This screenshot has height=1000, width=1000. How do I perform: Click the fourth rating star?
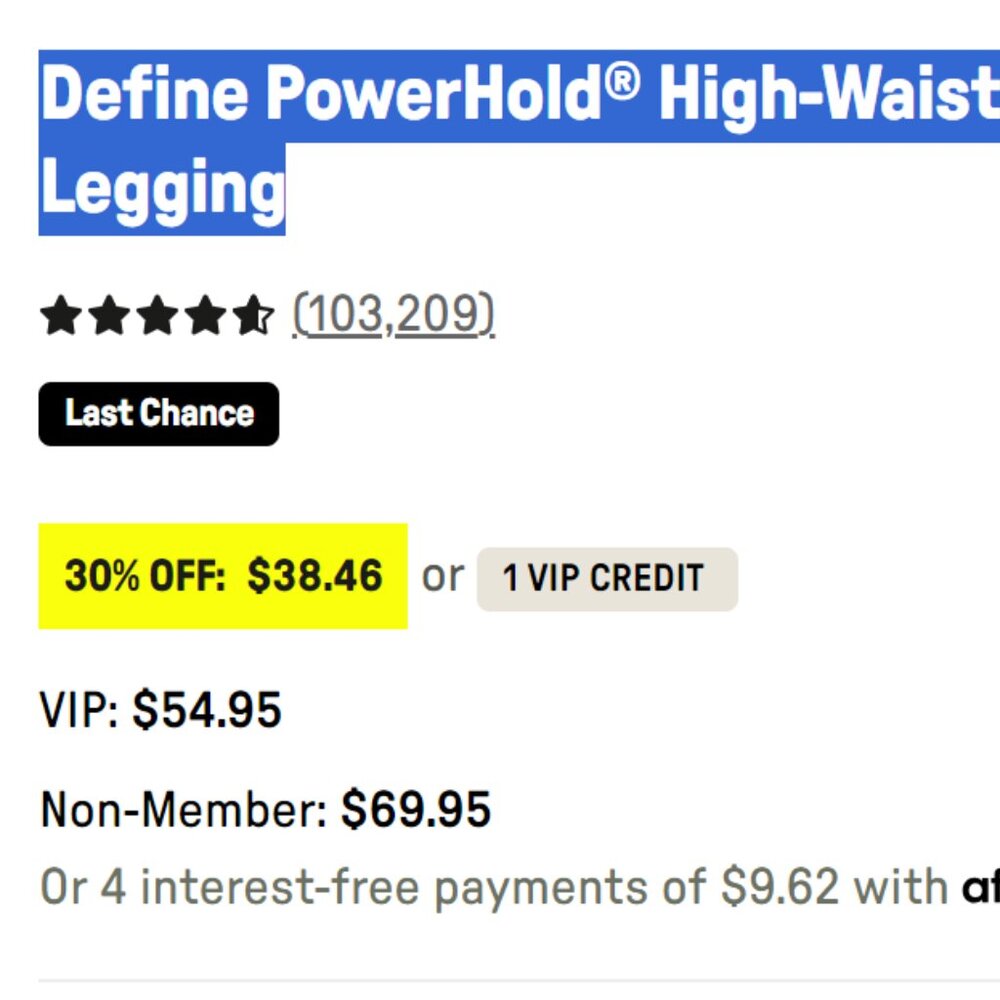tap(204, 317)
